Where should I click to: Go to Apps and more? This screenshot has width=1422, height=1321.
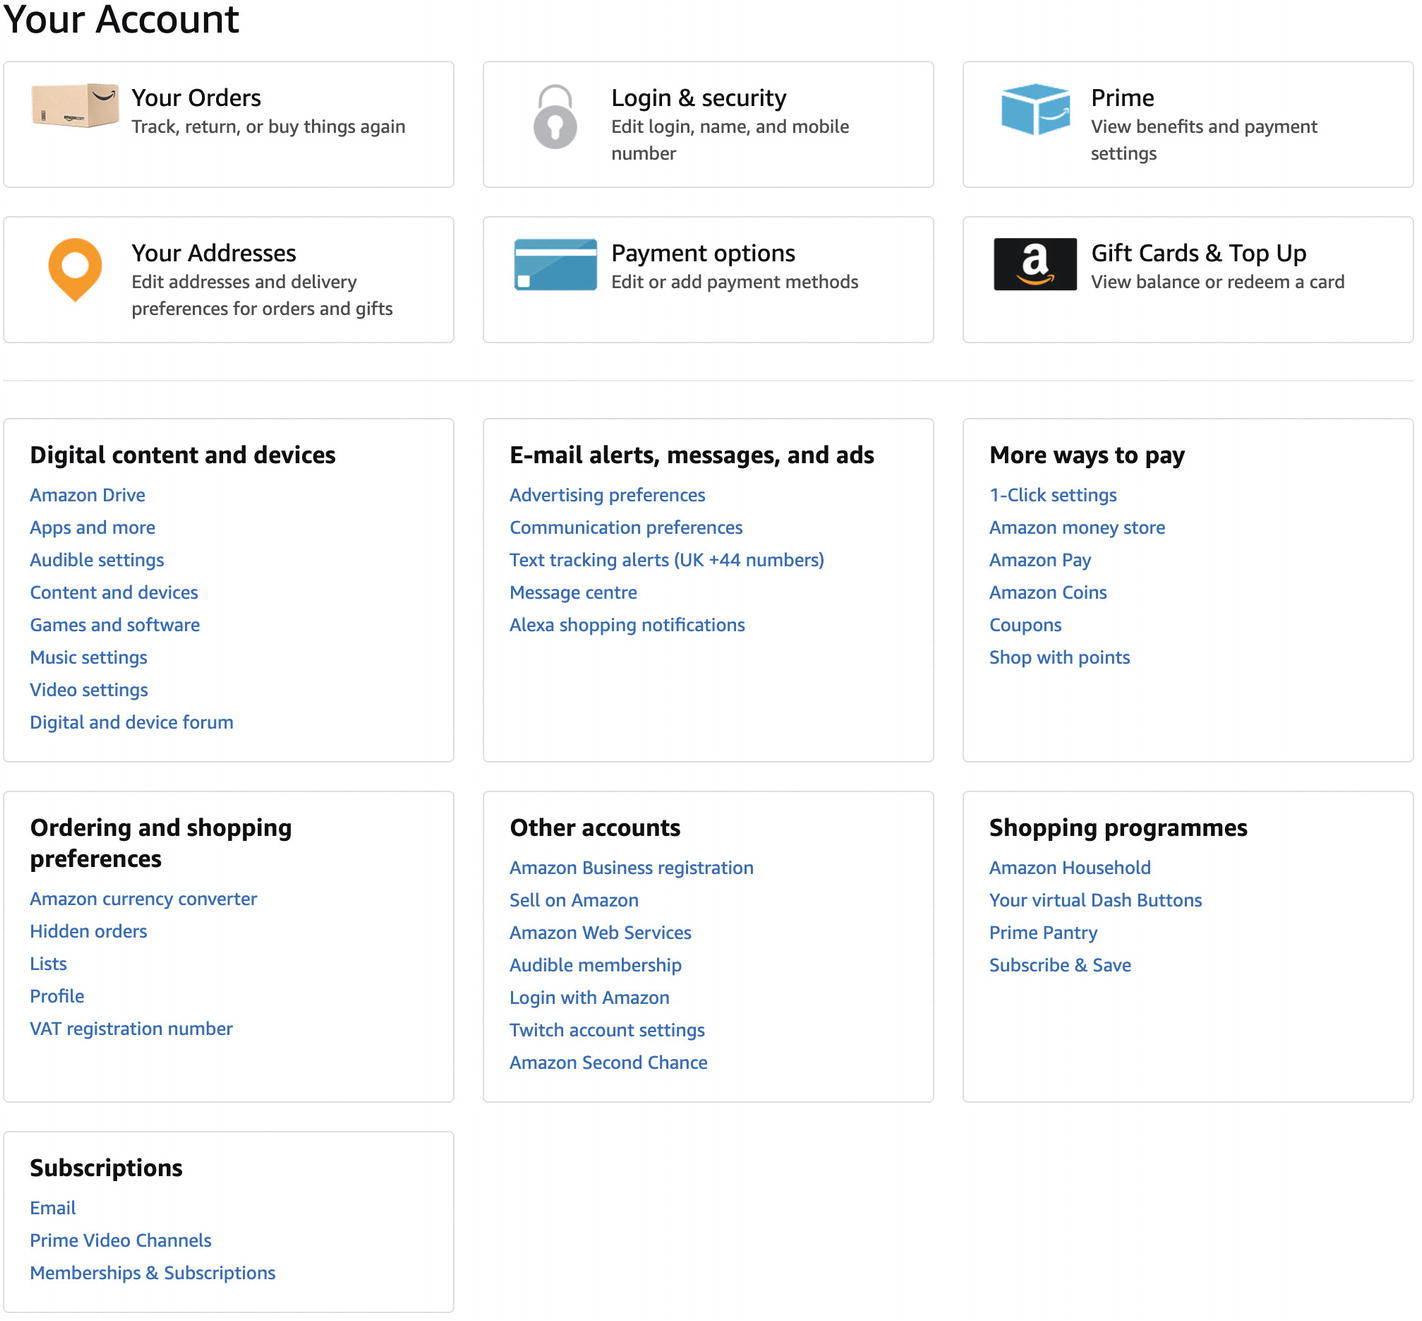coord(93,528)
